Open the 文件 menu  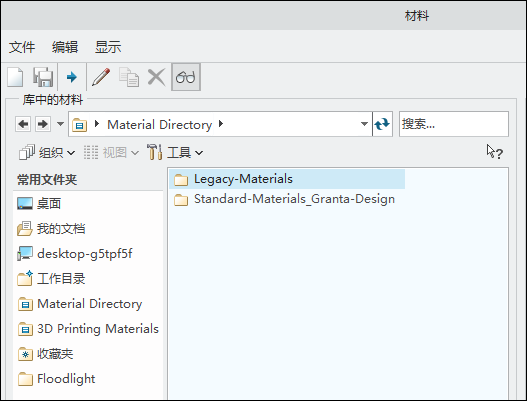[x=22, y=47]
